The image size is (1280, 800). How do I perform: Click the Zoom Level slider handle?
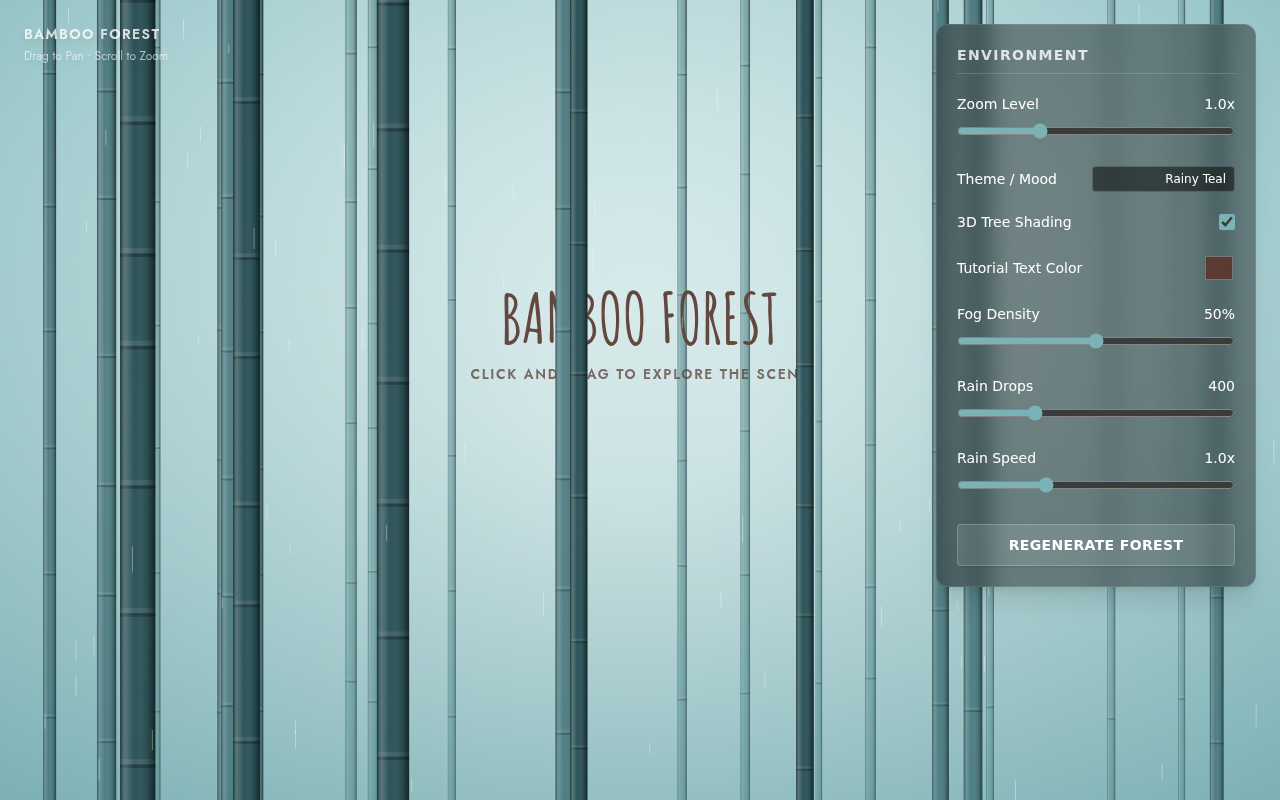click(x=1040, y=131)
